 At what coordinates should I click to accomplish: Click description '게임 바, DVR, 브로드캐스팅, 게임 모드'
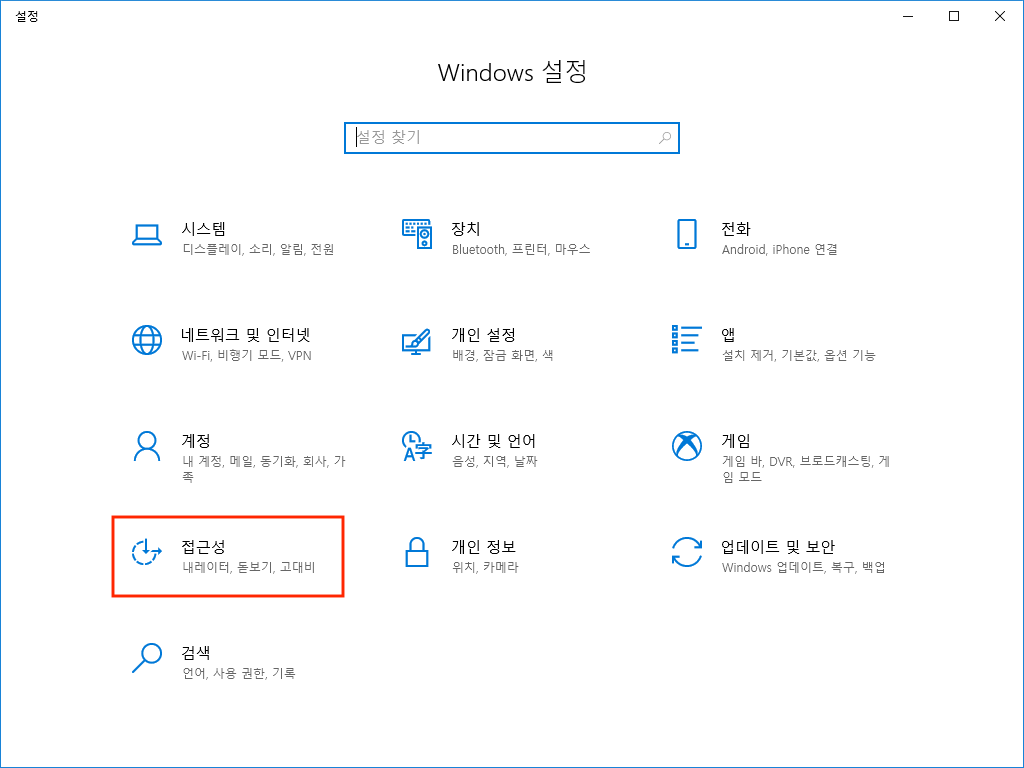[x=806, y=469]
